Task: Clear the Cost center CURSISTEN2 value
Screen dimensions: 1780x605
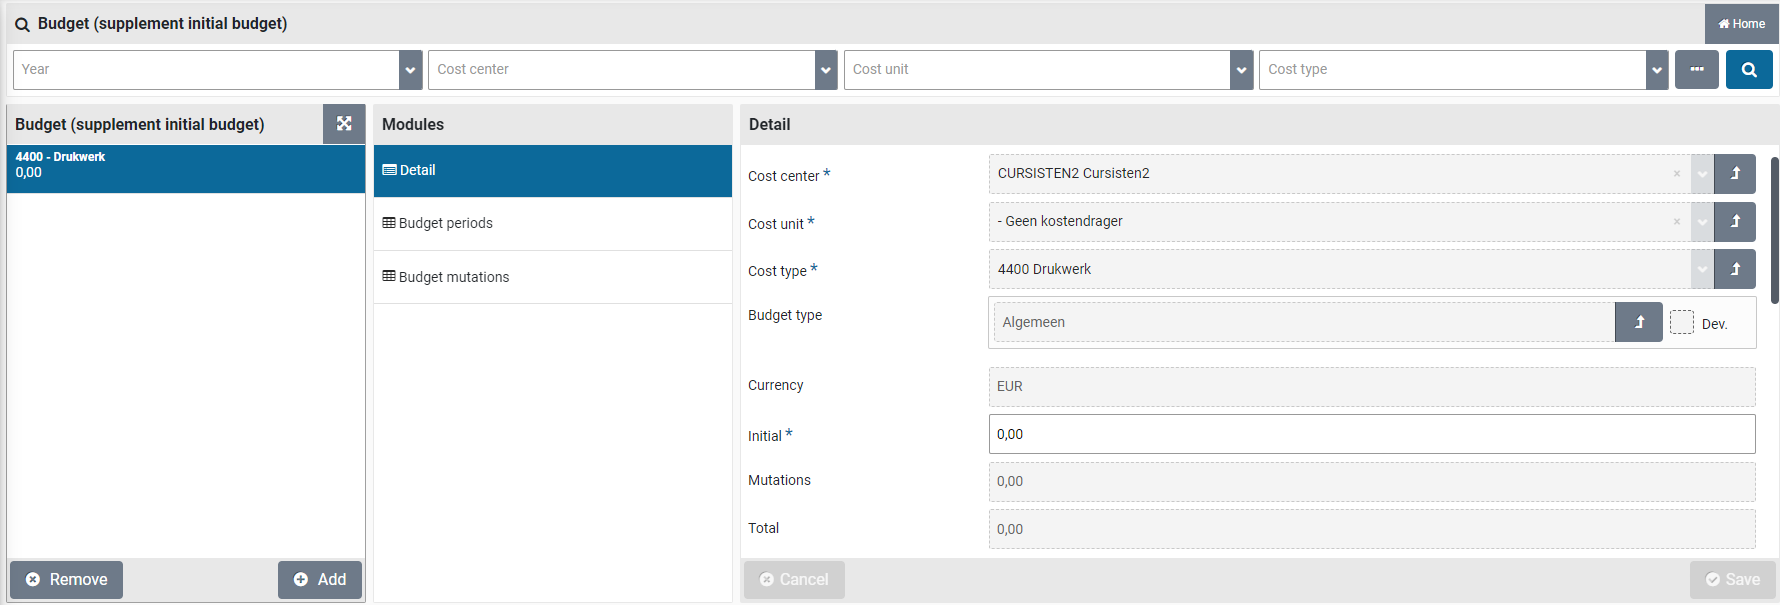Action: click(1676, 174)
